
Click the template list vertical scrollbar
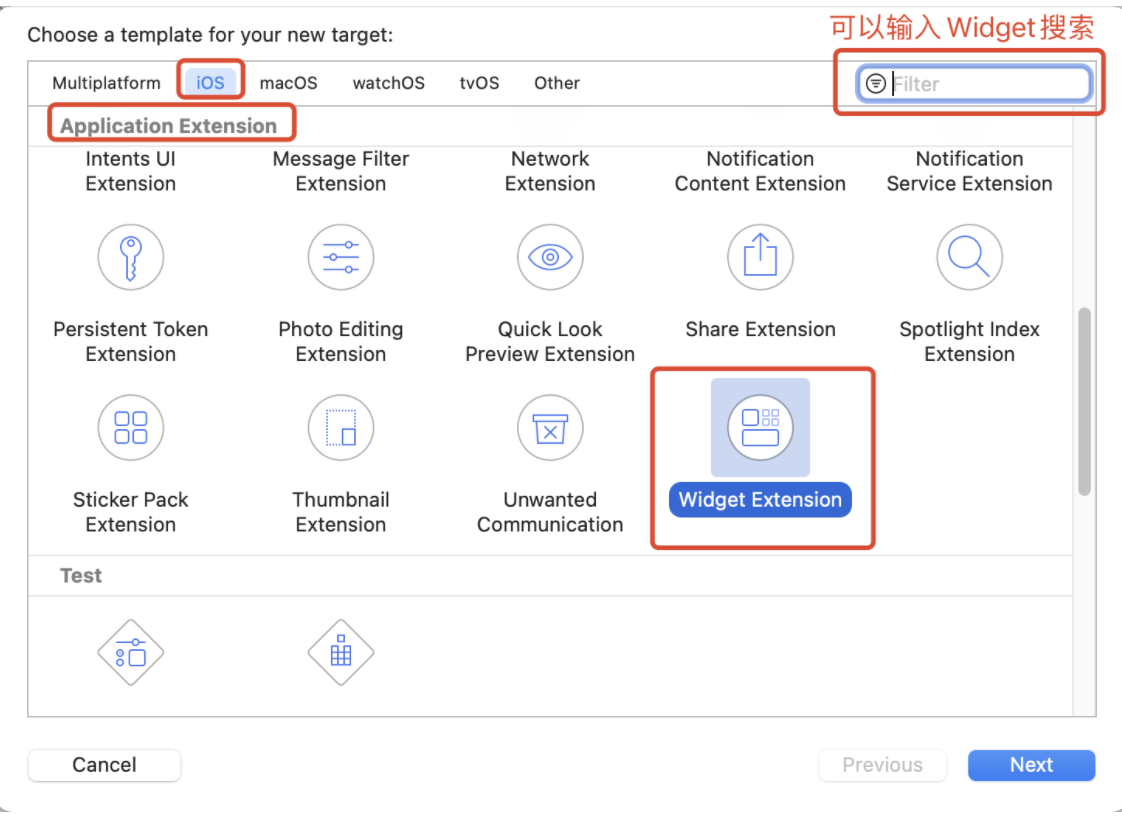[1085, 402]
